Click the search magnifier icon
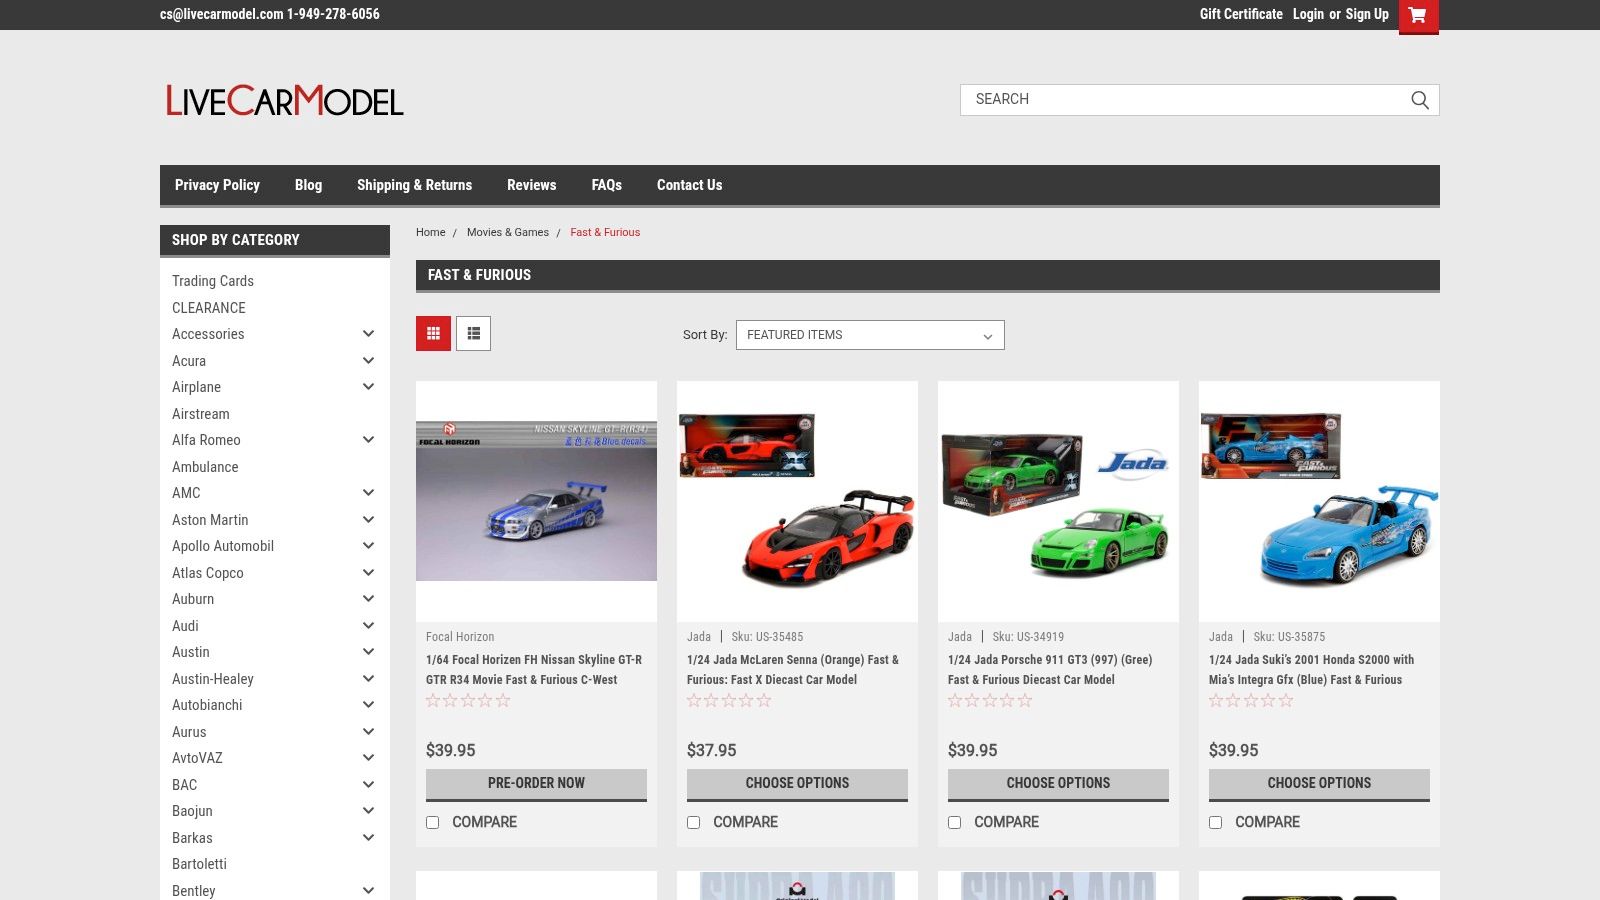Image resolution: width=1600 pixels, height=900 pixels. pos(1420,100)
